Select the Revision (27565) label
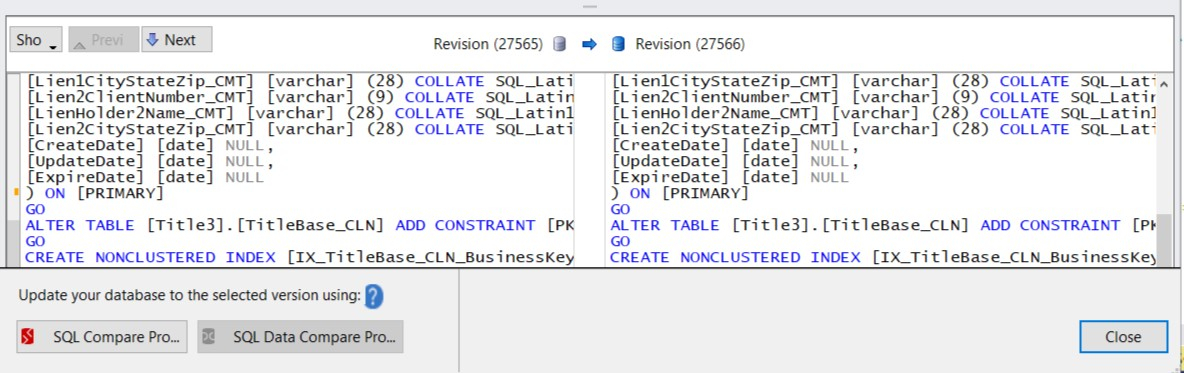 pos(488,45)
